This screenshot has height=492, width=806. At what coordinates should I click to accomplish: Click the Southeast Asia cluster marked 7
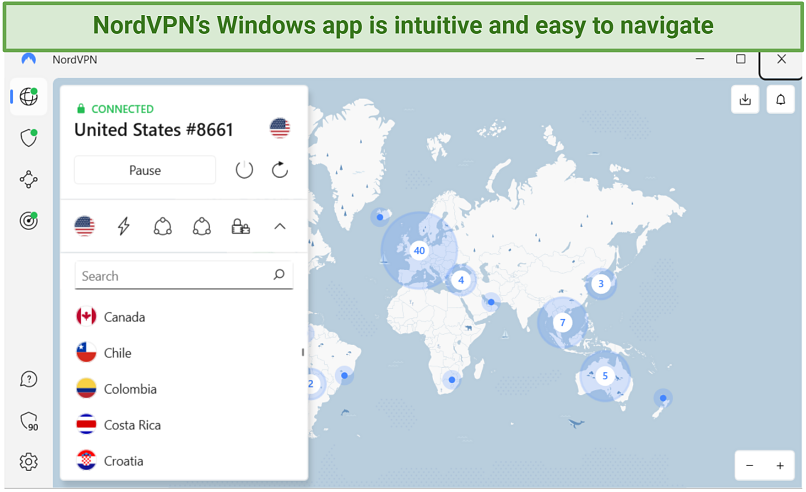point(562,322)
